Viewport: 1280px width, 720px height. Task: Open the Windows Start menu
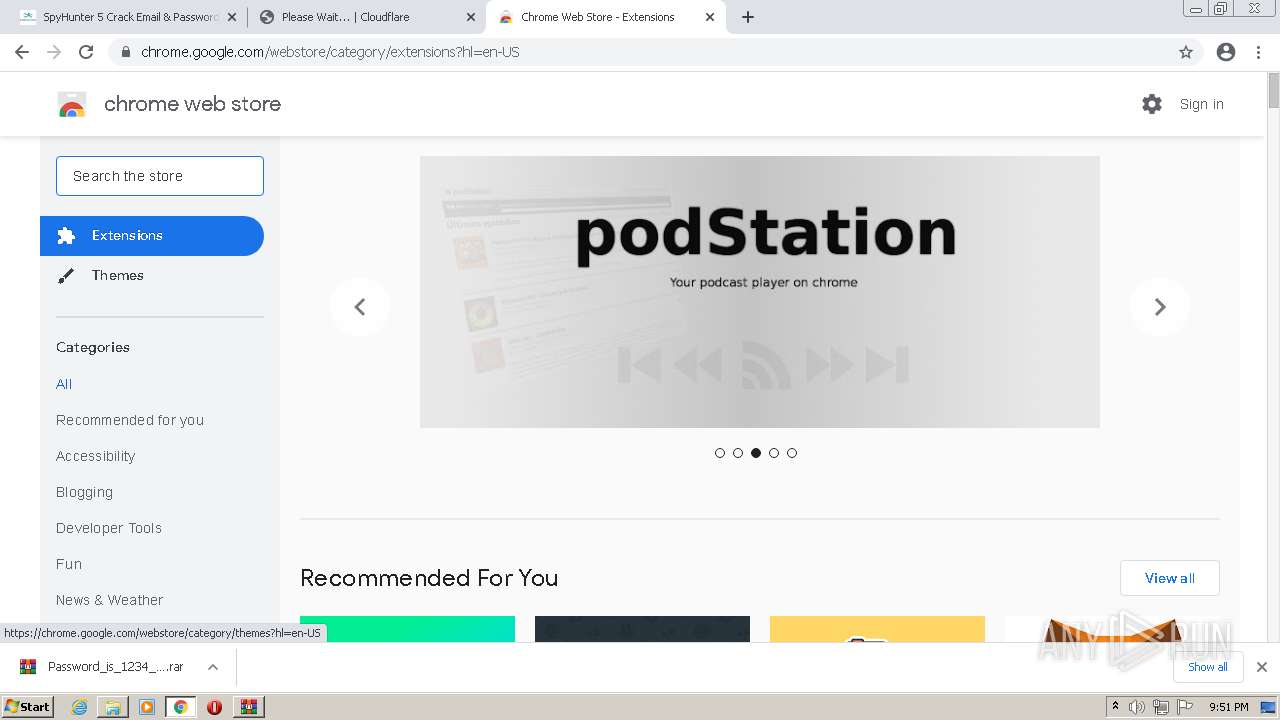pos(28,706)
